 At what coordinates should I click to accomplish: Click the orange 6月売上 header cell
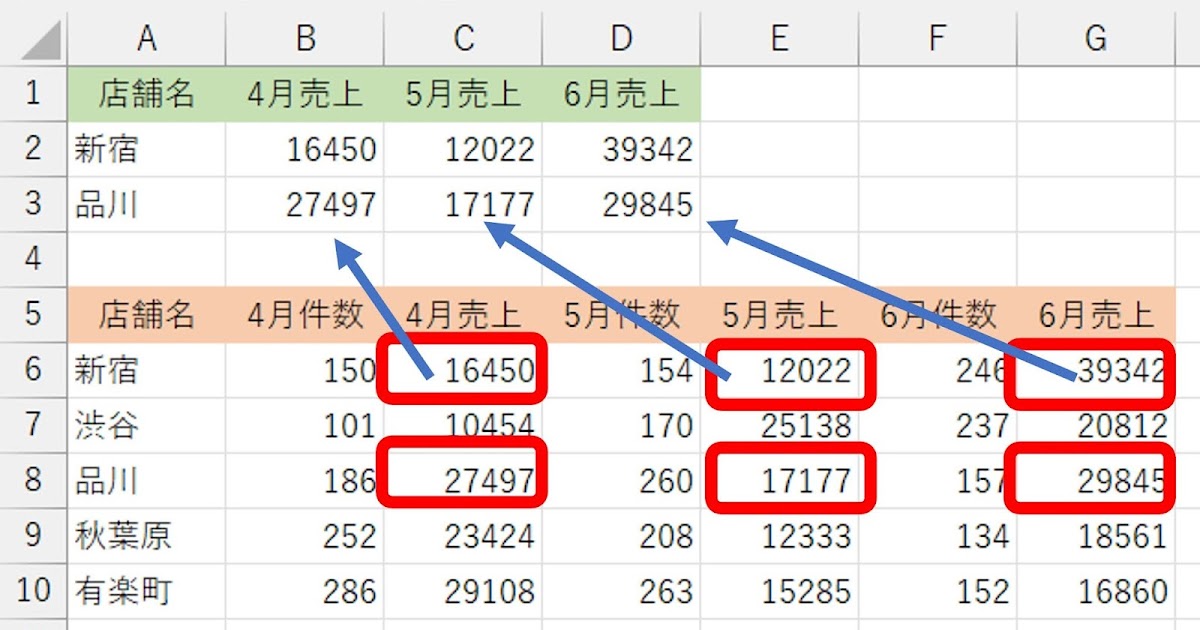pyautogui.click(x=1094, y=315)
